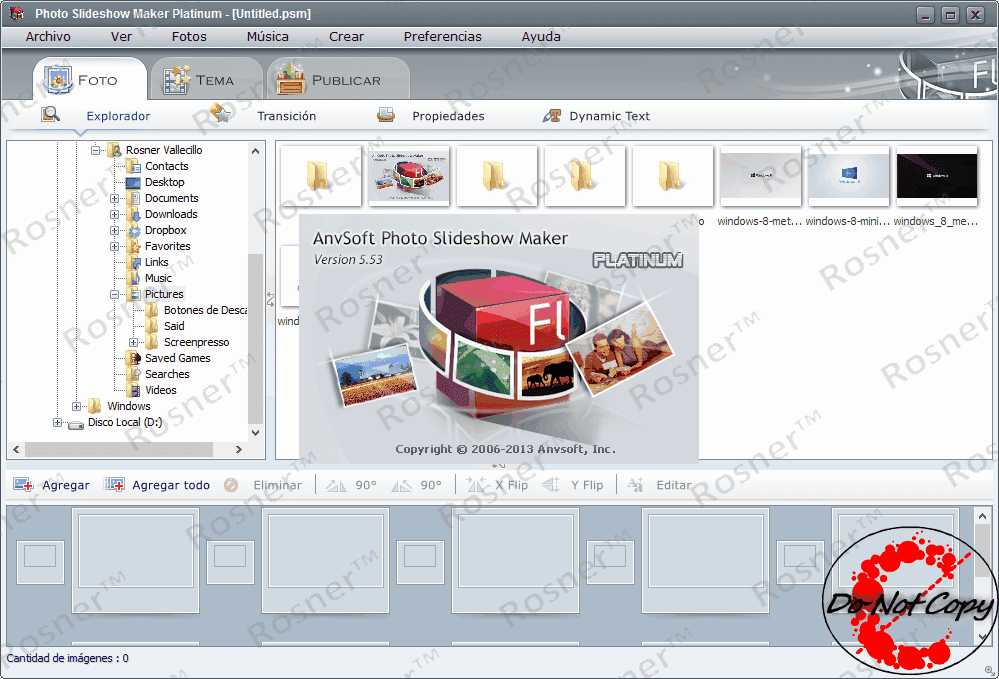Switch to the Publicar tab

coord(338,80)
